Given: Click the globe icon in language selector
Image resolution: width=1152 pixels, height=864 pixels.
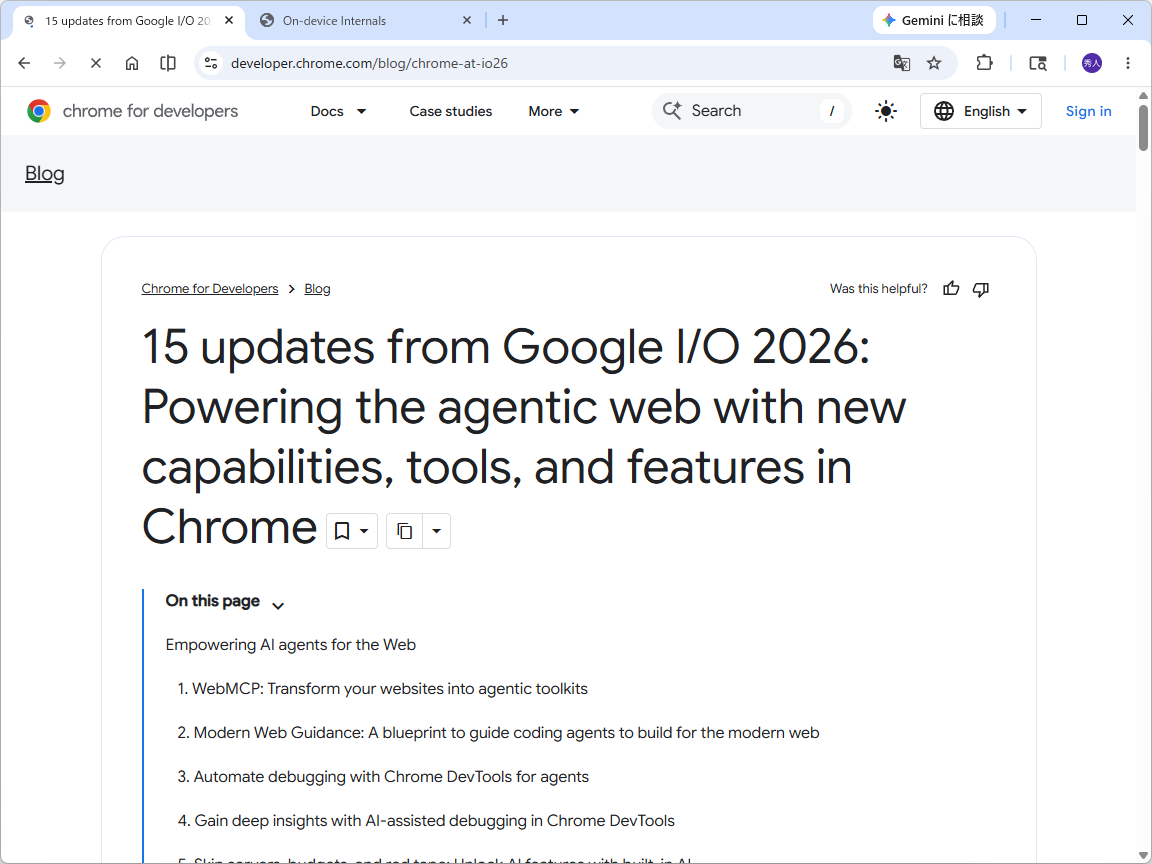Looking at the screenshot, I should pyautogui.click(x=943, y=111).
